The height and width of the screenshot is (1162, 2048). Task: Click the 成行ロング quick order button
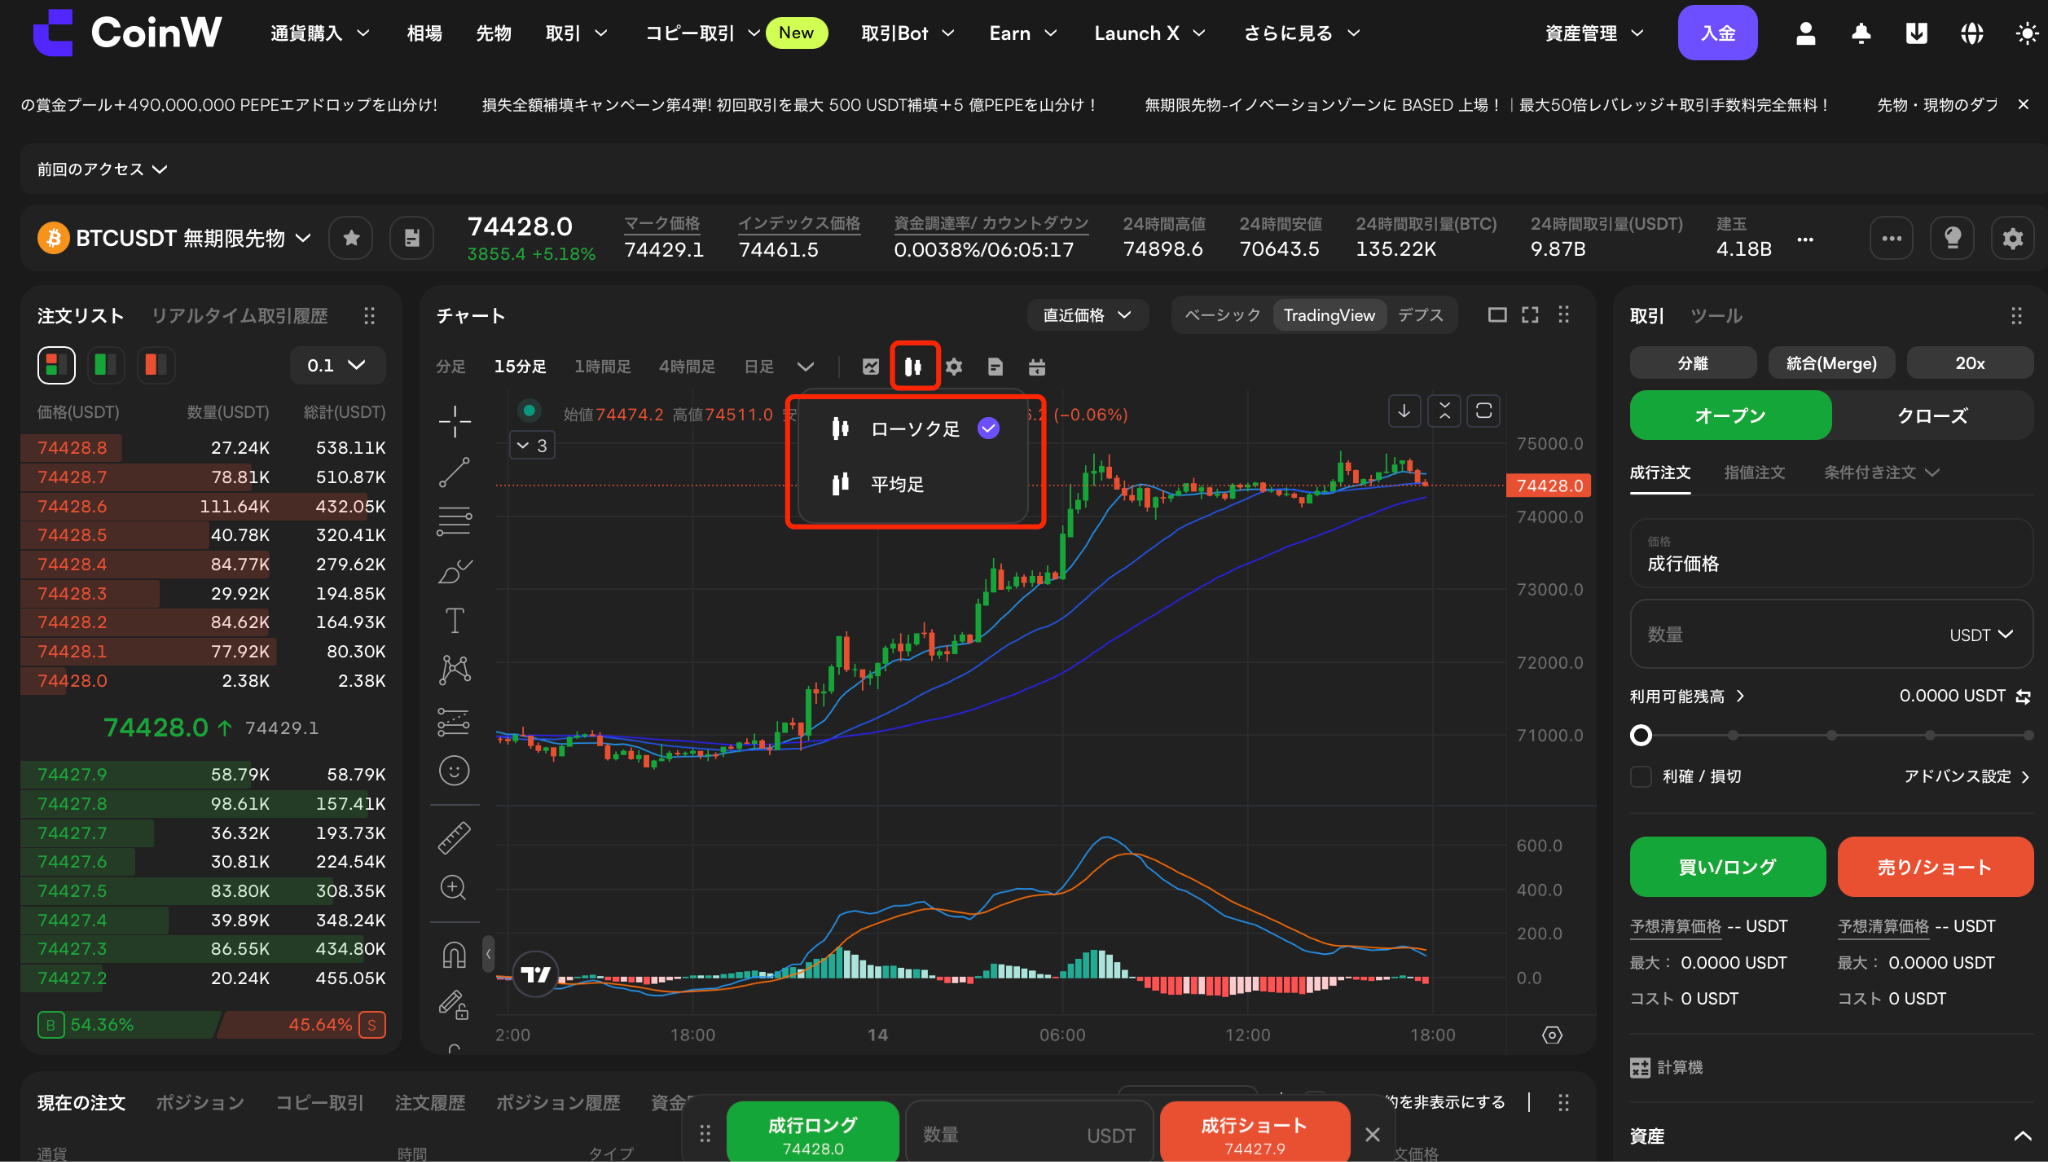813,1134
